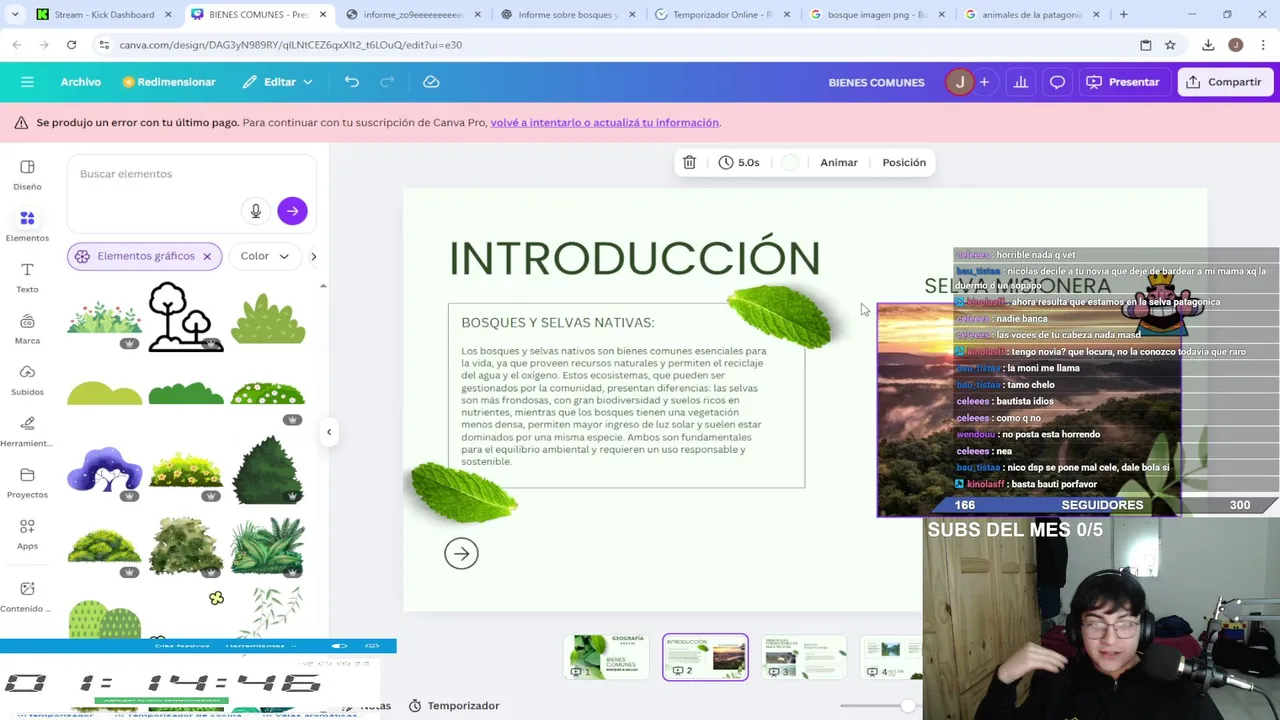Switch to the animales de la patagonia tab
The image size is (1280, 720).
[1032, 15]
